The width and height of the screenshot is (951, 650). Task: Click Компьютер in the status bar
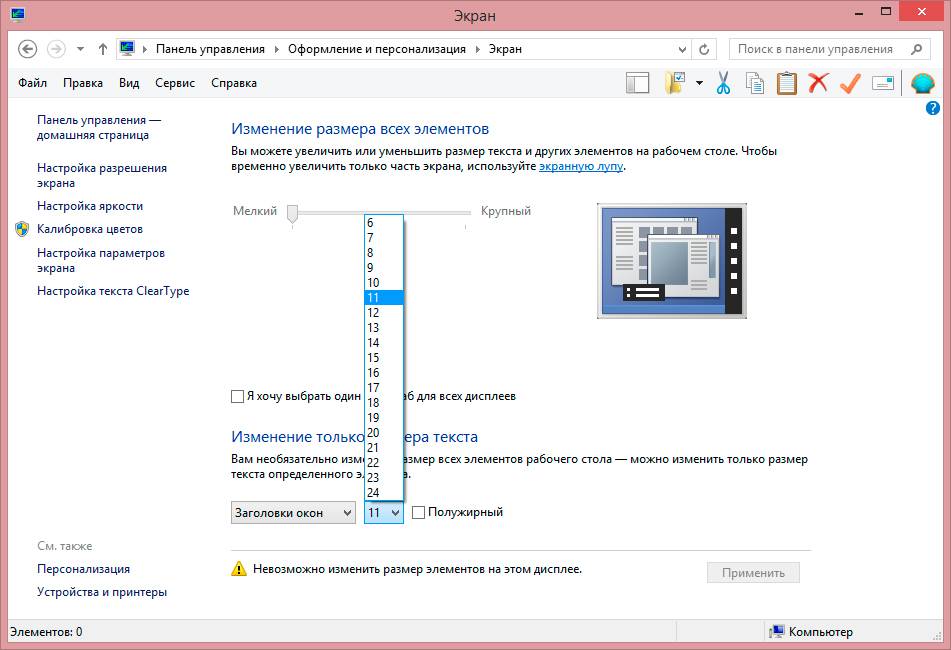pyautogui.click(x=820, y=632)
